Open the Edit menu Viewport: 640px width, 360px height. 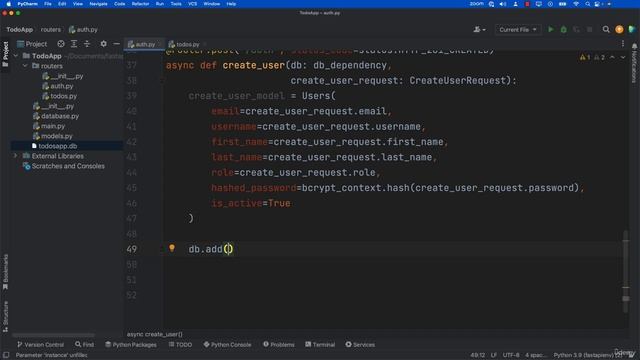click(62, 4)
